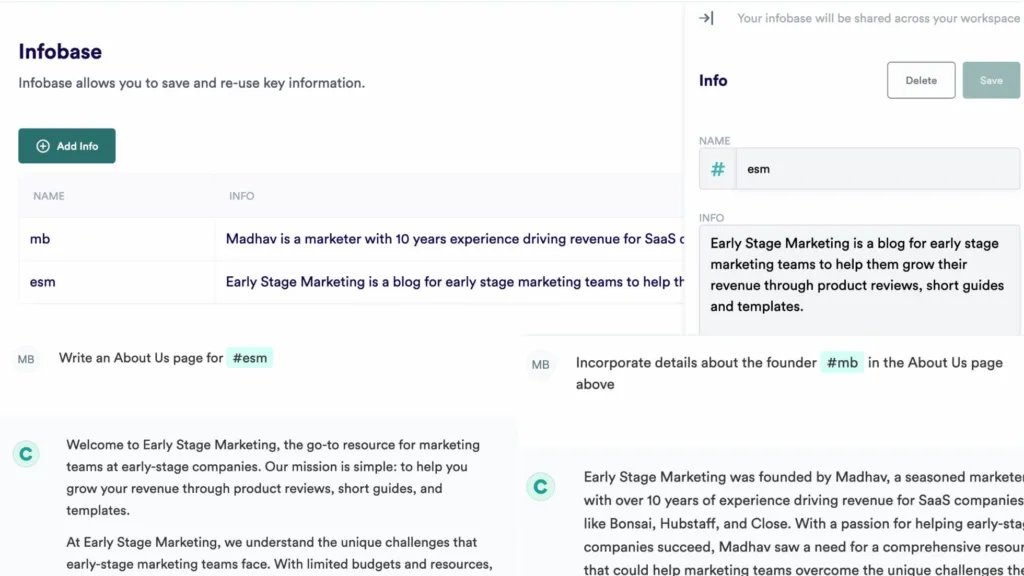Image resolution: width=1024 pixels, height=576 pixels.
Task: Click the INFO column header in table
Action: tap(242, 196)
